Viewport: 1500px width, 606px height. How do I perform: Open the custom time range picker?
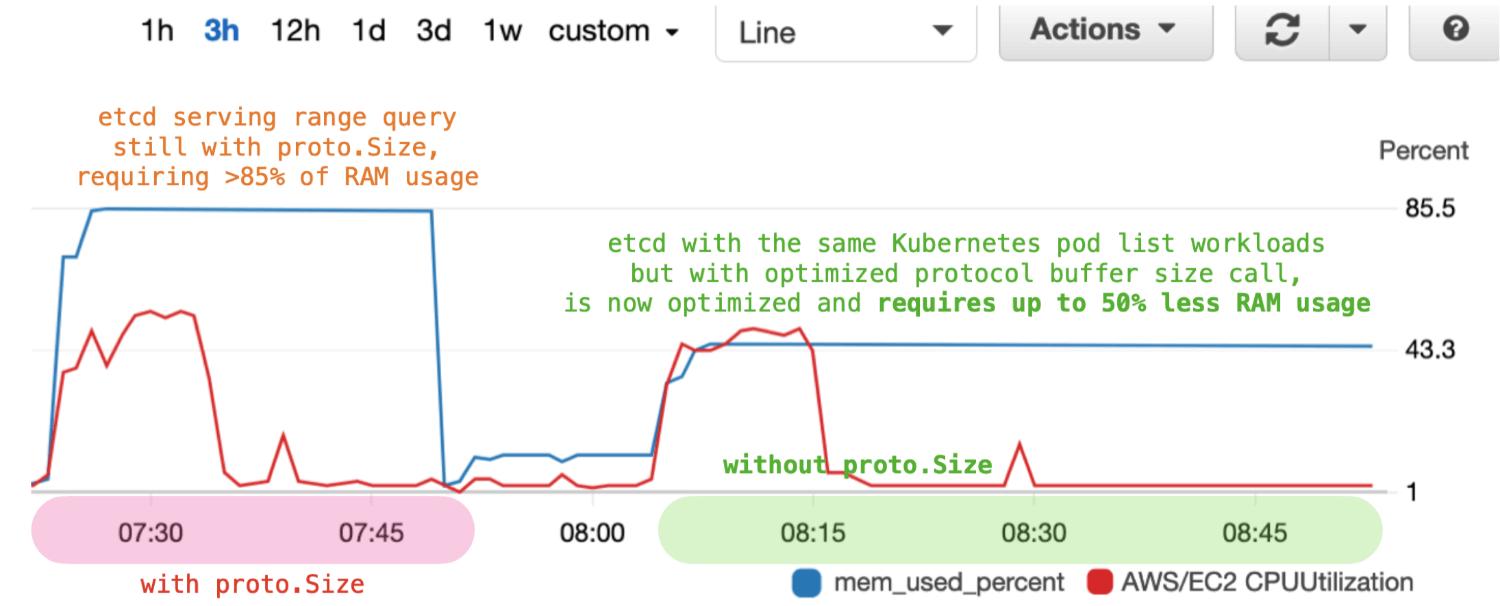pyautogui.click(x=614, y=31)
